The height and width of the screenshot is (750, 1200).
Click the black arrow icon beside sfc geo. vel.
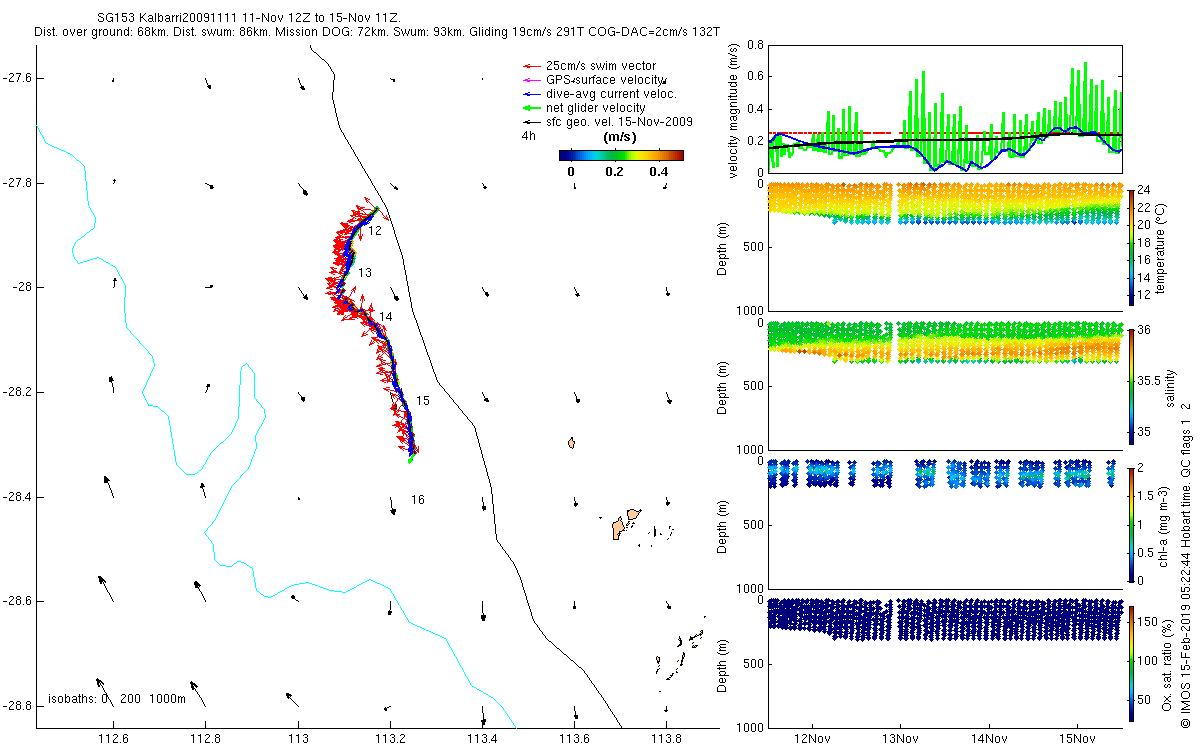click(532, 122)
